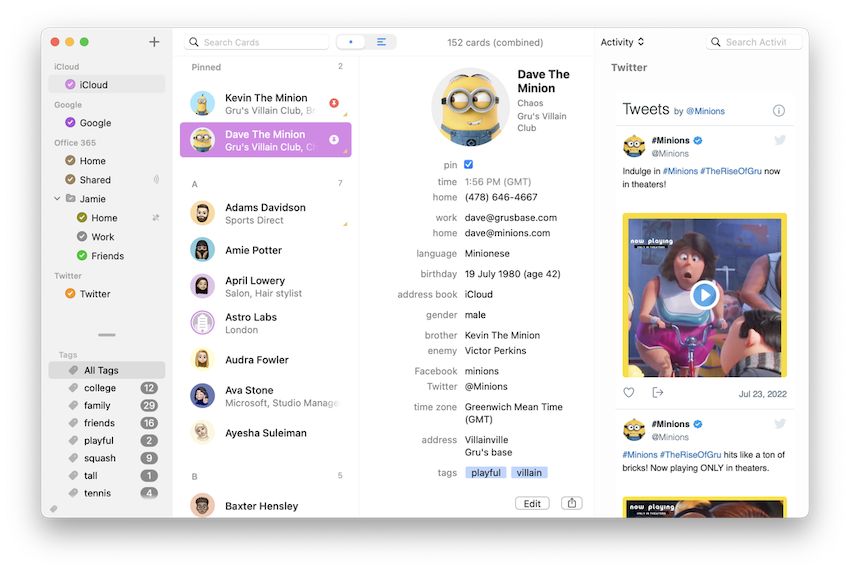This screenshot has height=572, width=850.
Task: Select Office 365 Home group
Action: pos(107,160)
